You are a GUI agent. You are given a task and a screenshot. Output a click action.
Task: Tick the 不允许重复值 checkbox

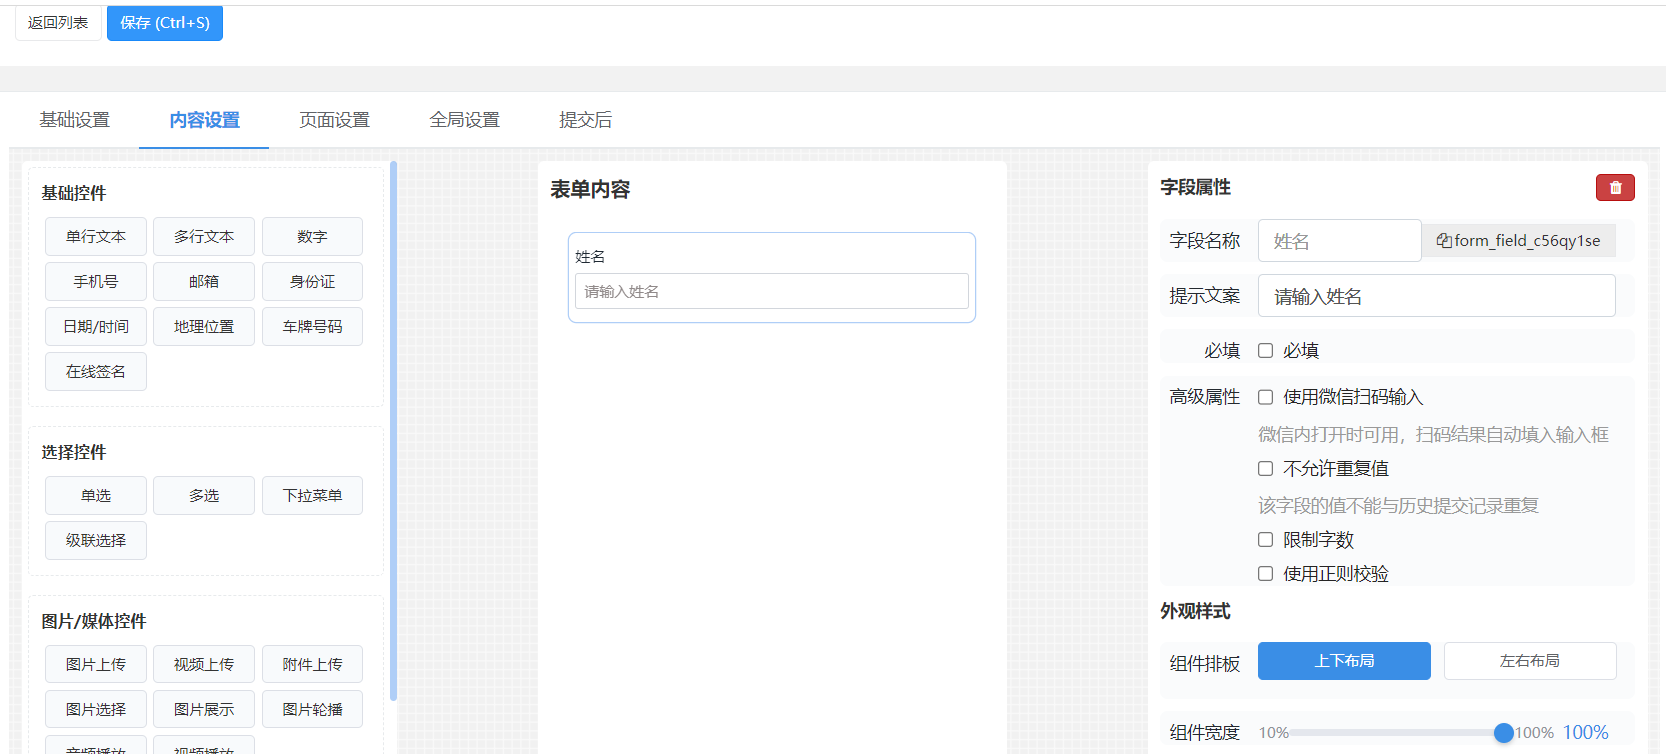coord(1265,468)
